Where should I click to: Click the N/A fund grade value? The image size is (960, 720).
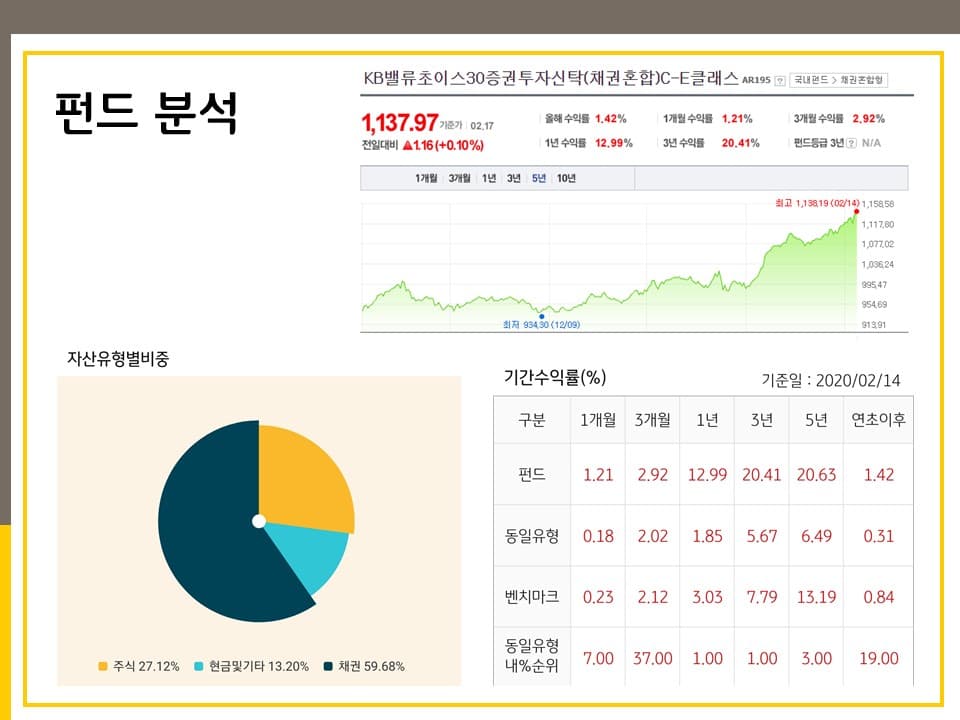[871, 143]
